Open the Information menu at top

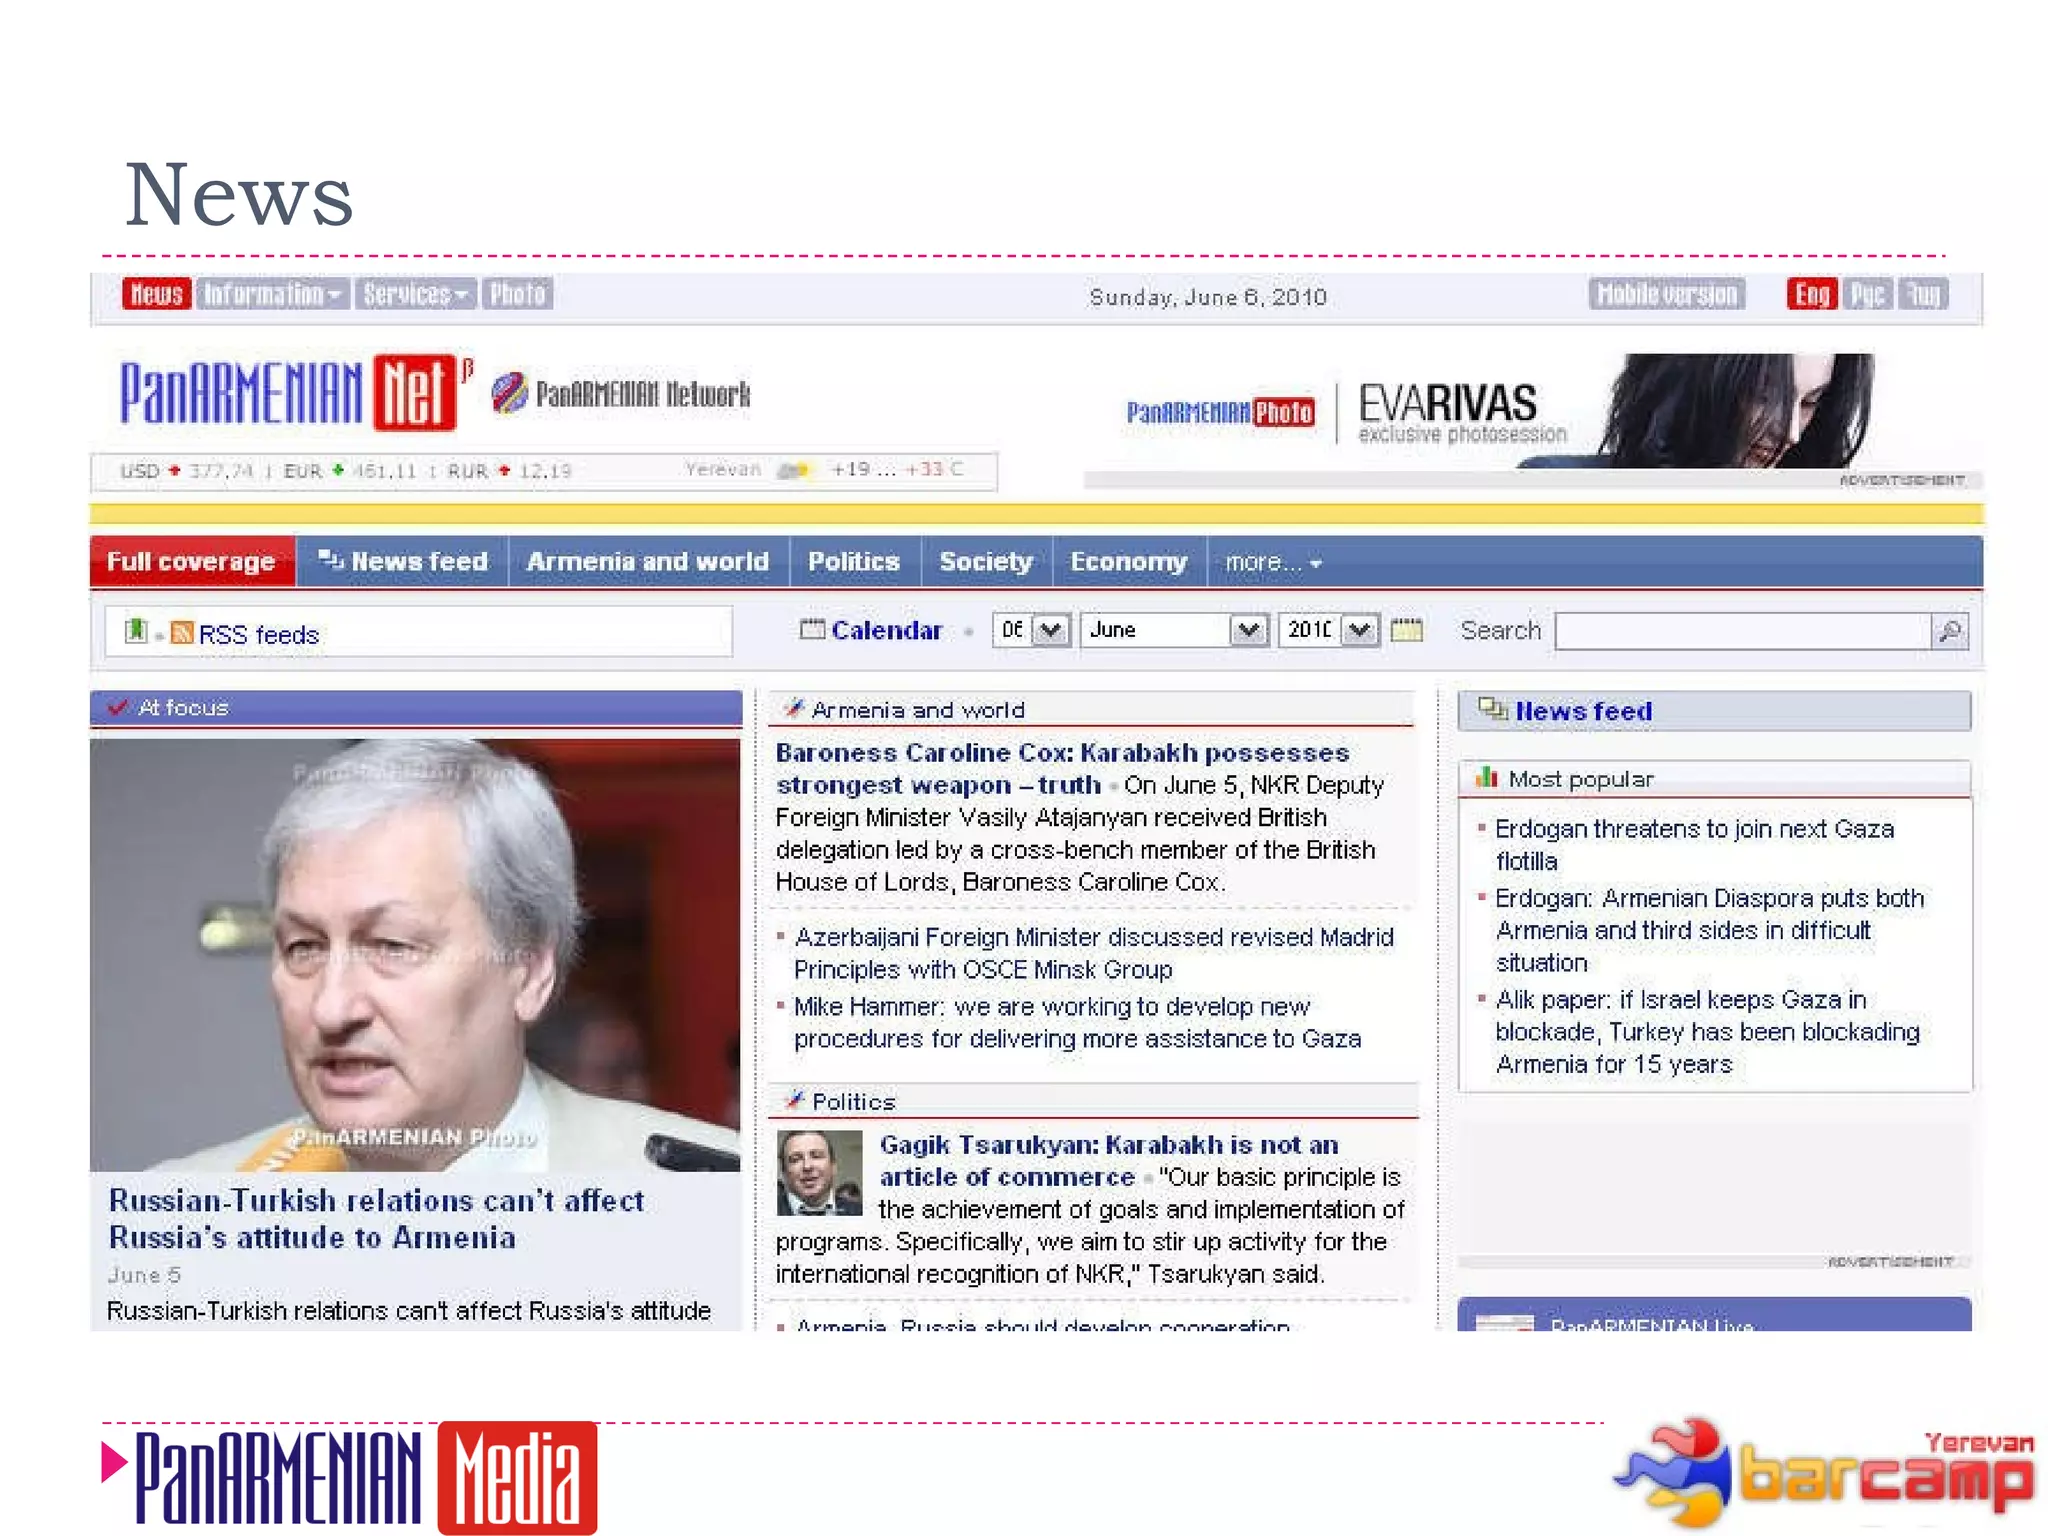272,294
